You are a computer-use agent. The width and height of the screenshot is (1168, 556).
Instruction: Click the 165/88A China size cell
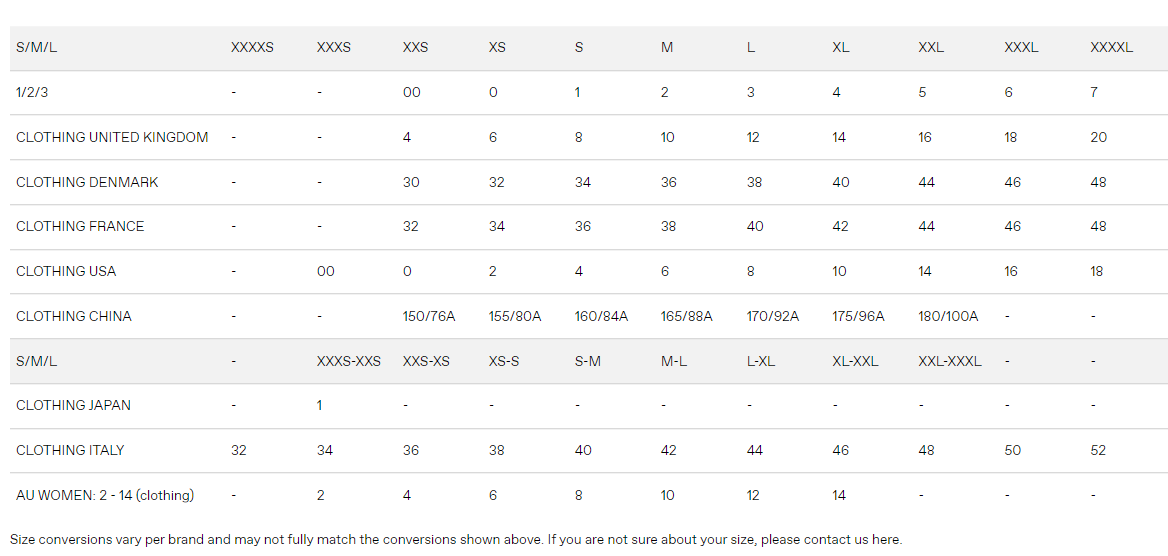(x=687, y=317)
